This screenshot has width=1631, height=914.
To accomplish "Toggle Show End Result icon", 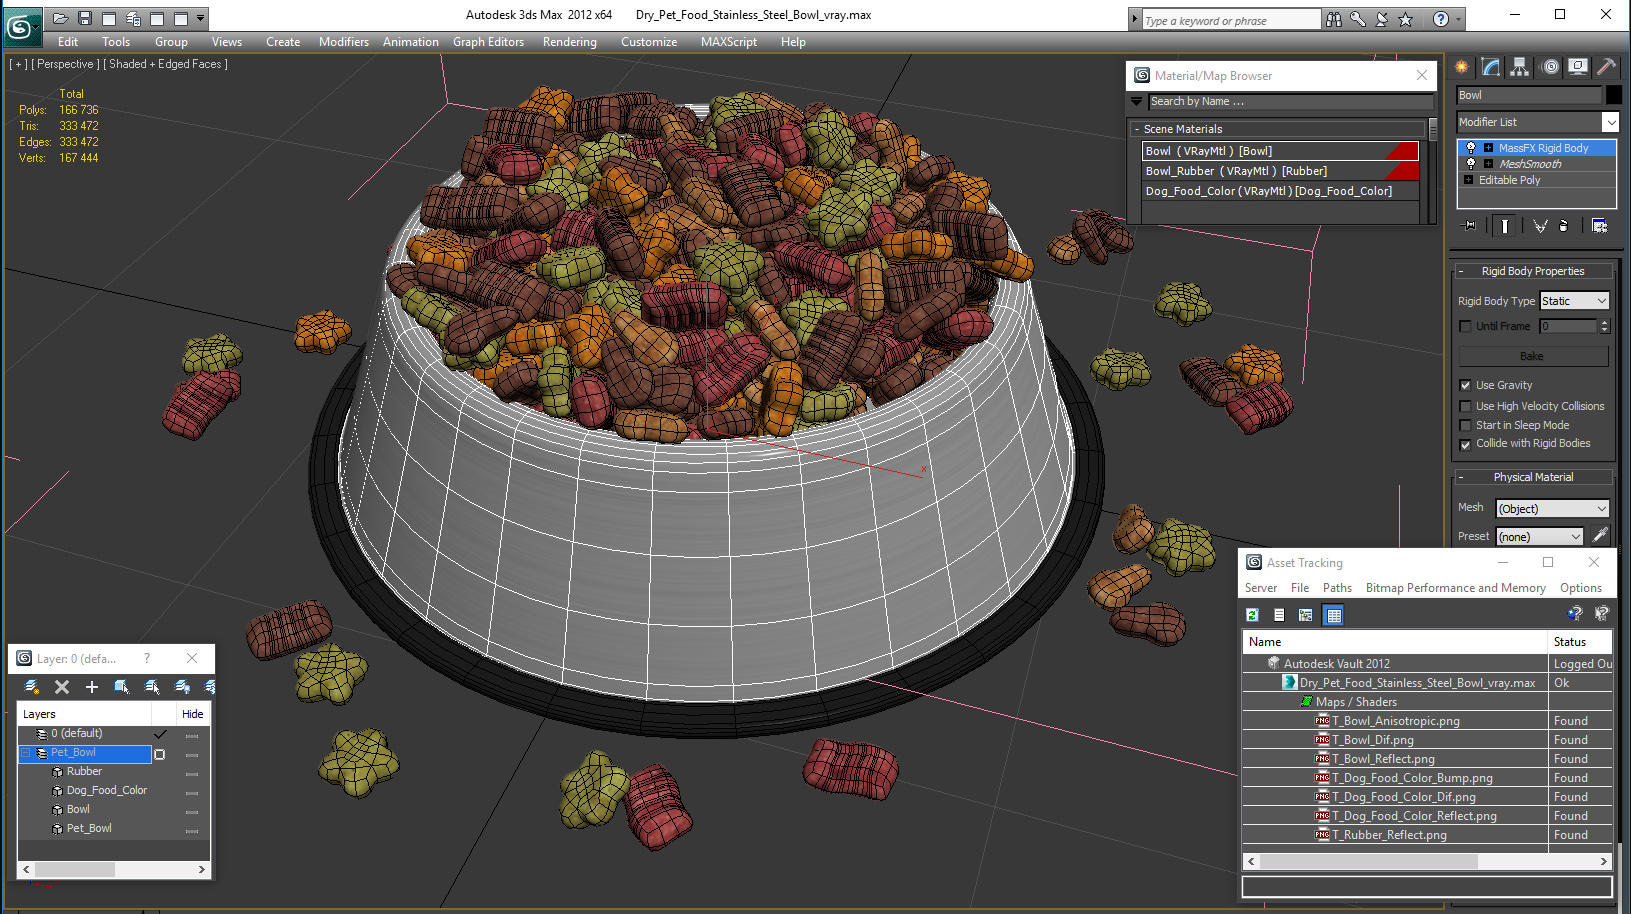I will click(x=1505, y=226).
